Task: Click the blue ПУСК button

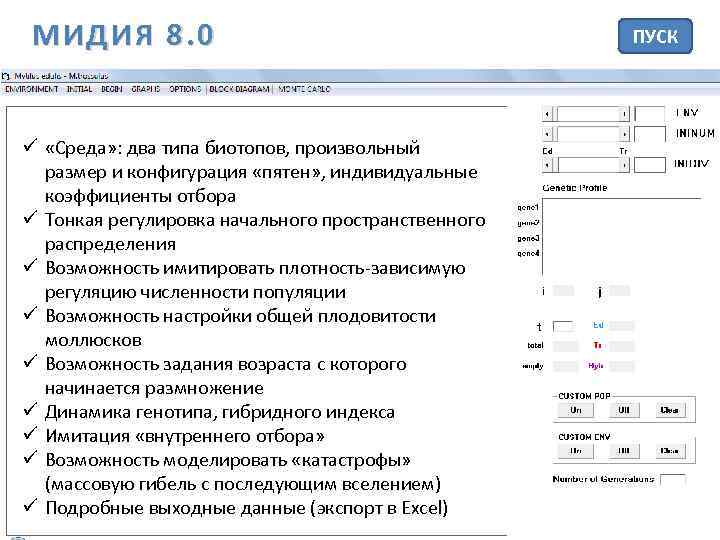Action: pos(655,36)
